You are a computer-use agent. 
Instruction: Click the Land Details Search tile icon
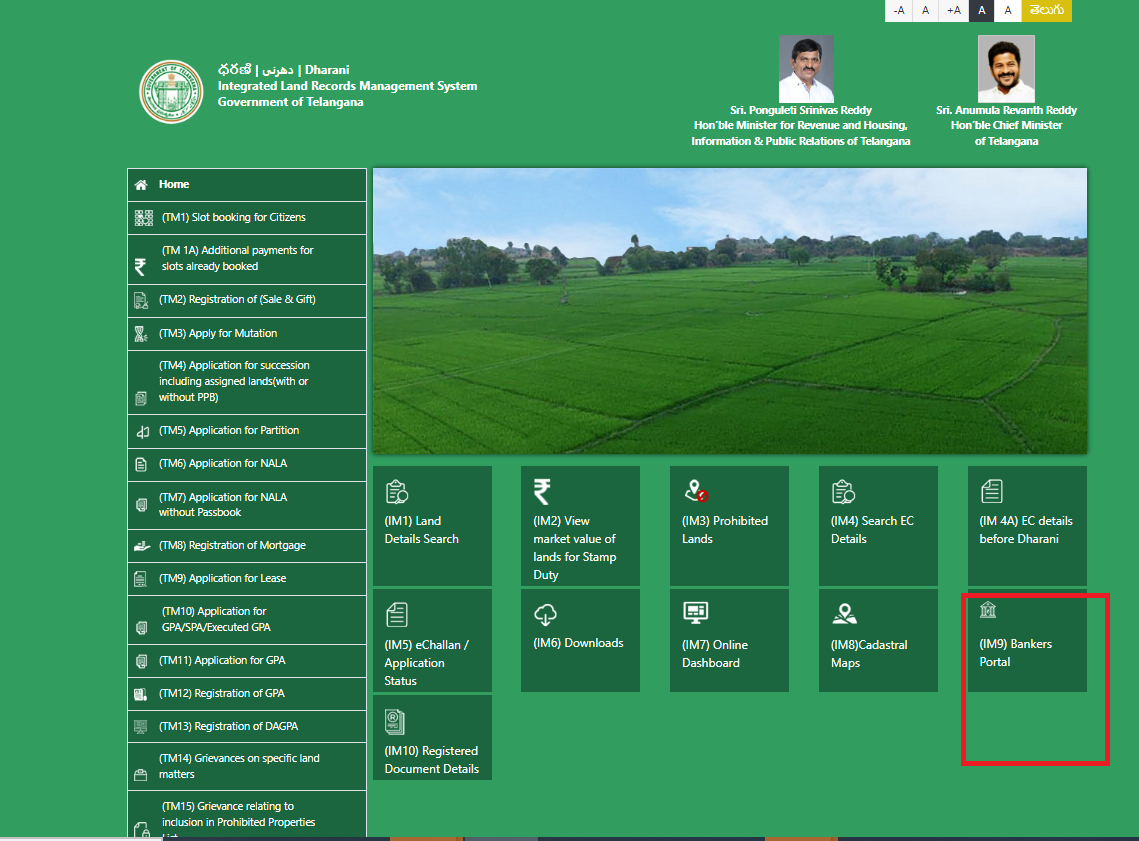pyautogui.click(x=396, y=491)
